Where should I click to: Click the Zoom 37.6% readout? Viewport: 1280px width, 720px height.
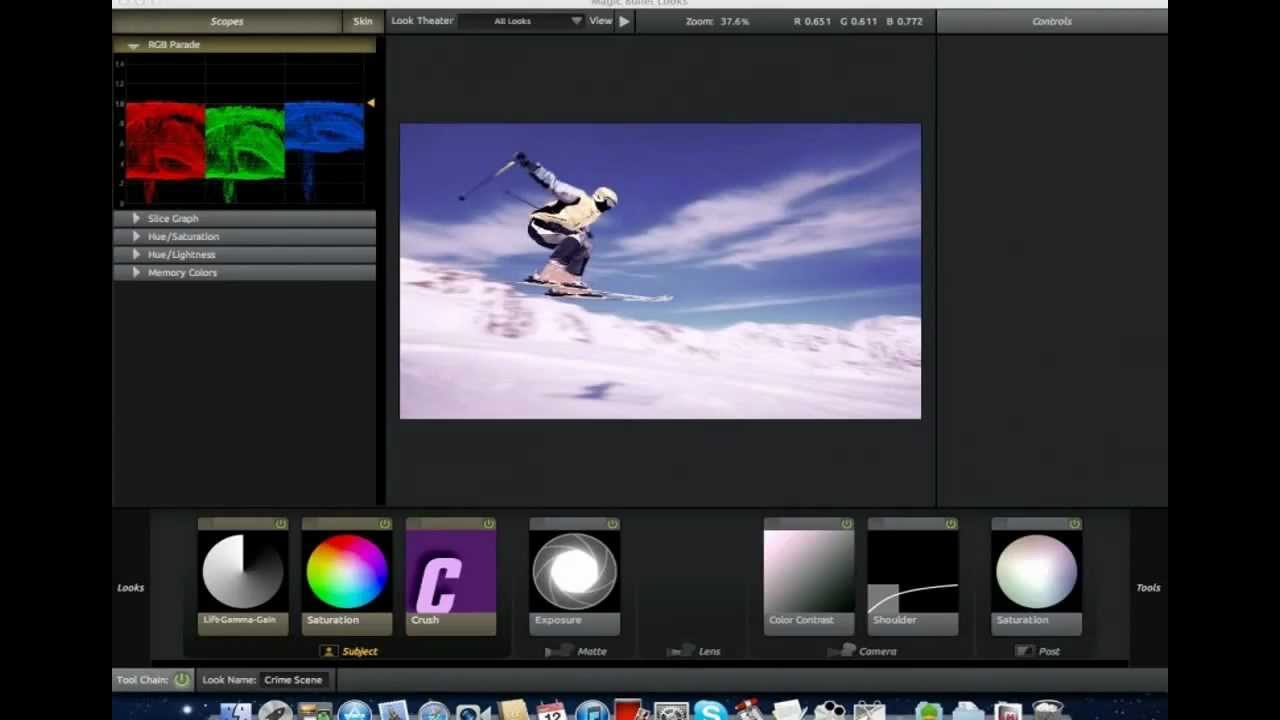[x=717, y=21]
